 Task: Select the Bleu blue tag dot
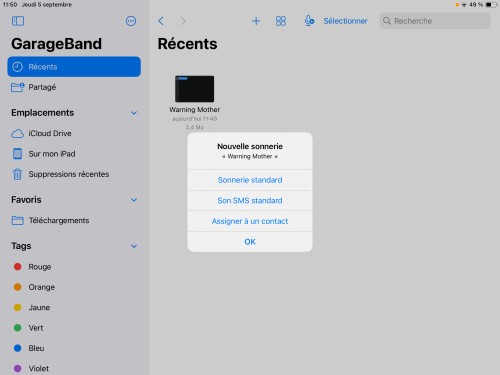[x=18, y=348]
